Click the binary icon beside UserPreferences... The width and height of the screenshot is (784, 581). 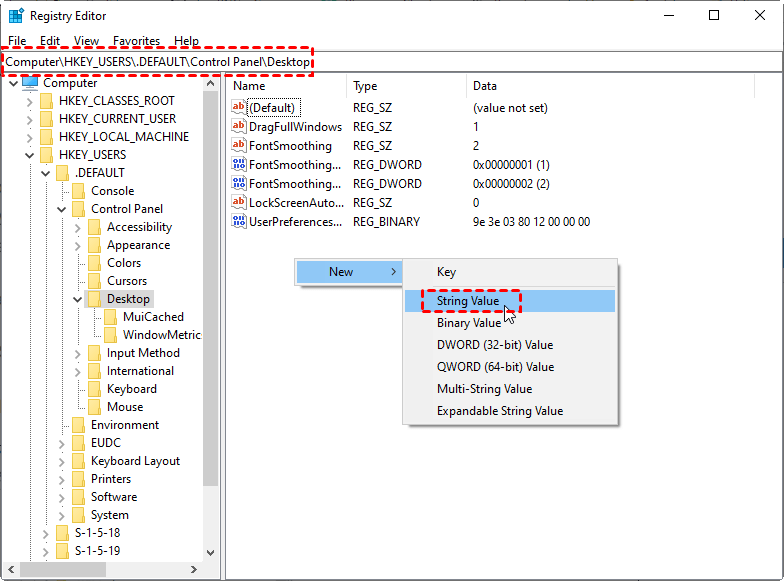(239, 222)
